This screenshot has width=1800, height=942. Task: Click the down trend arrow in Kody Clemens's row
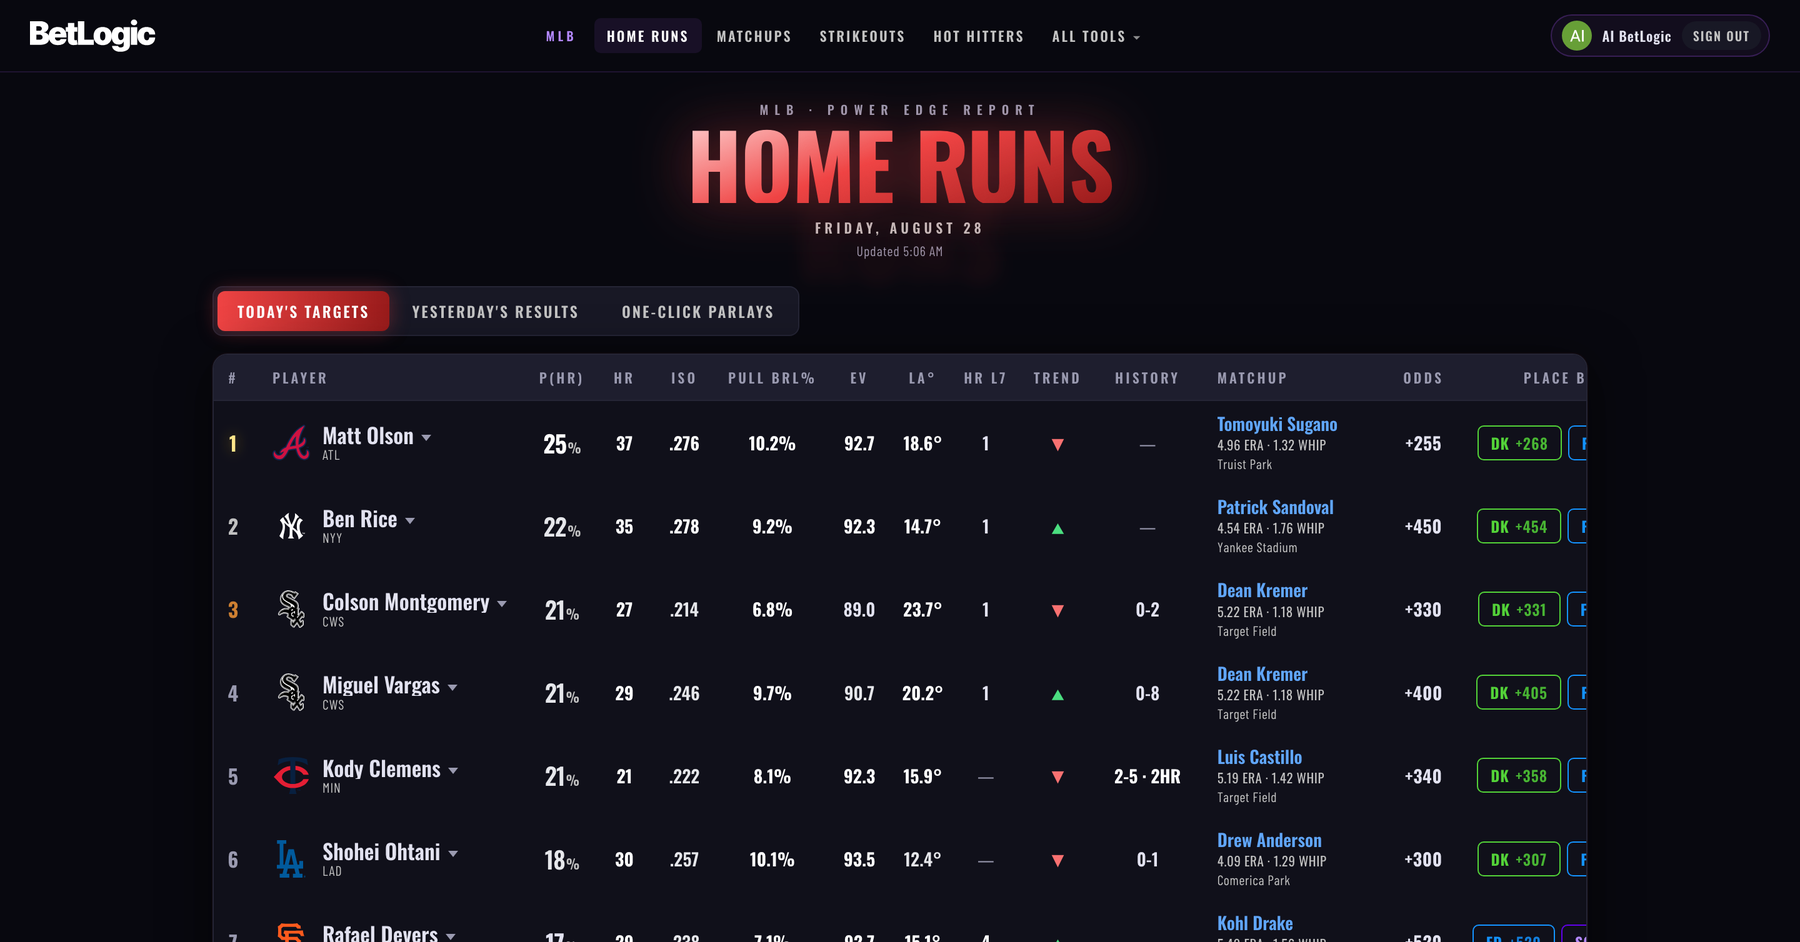pos(1057,777)
